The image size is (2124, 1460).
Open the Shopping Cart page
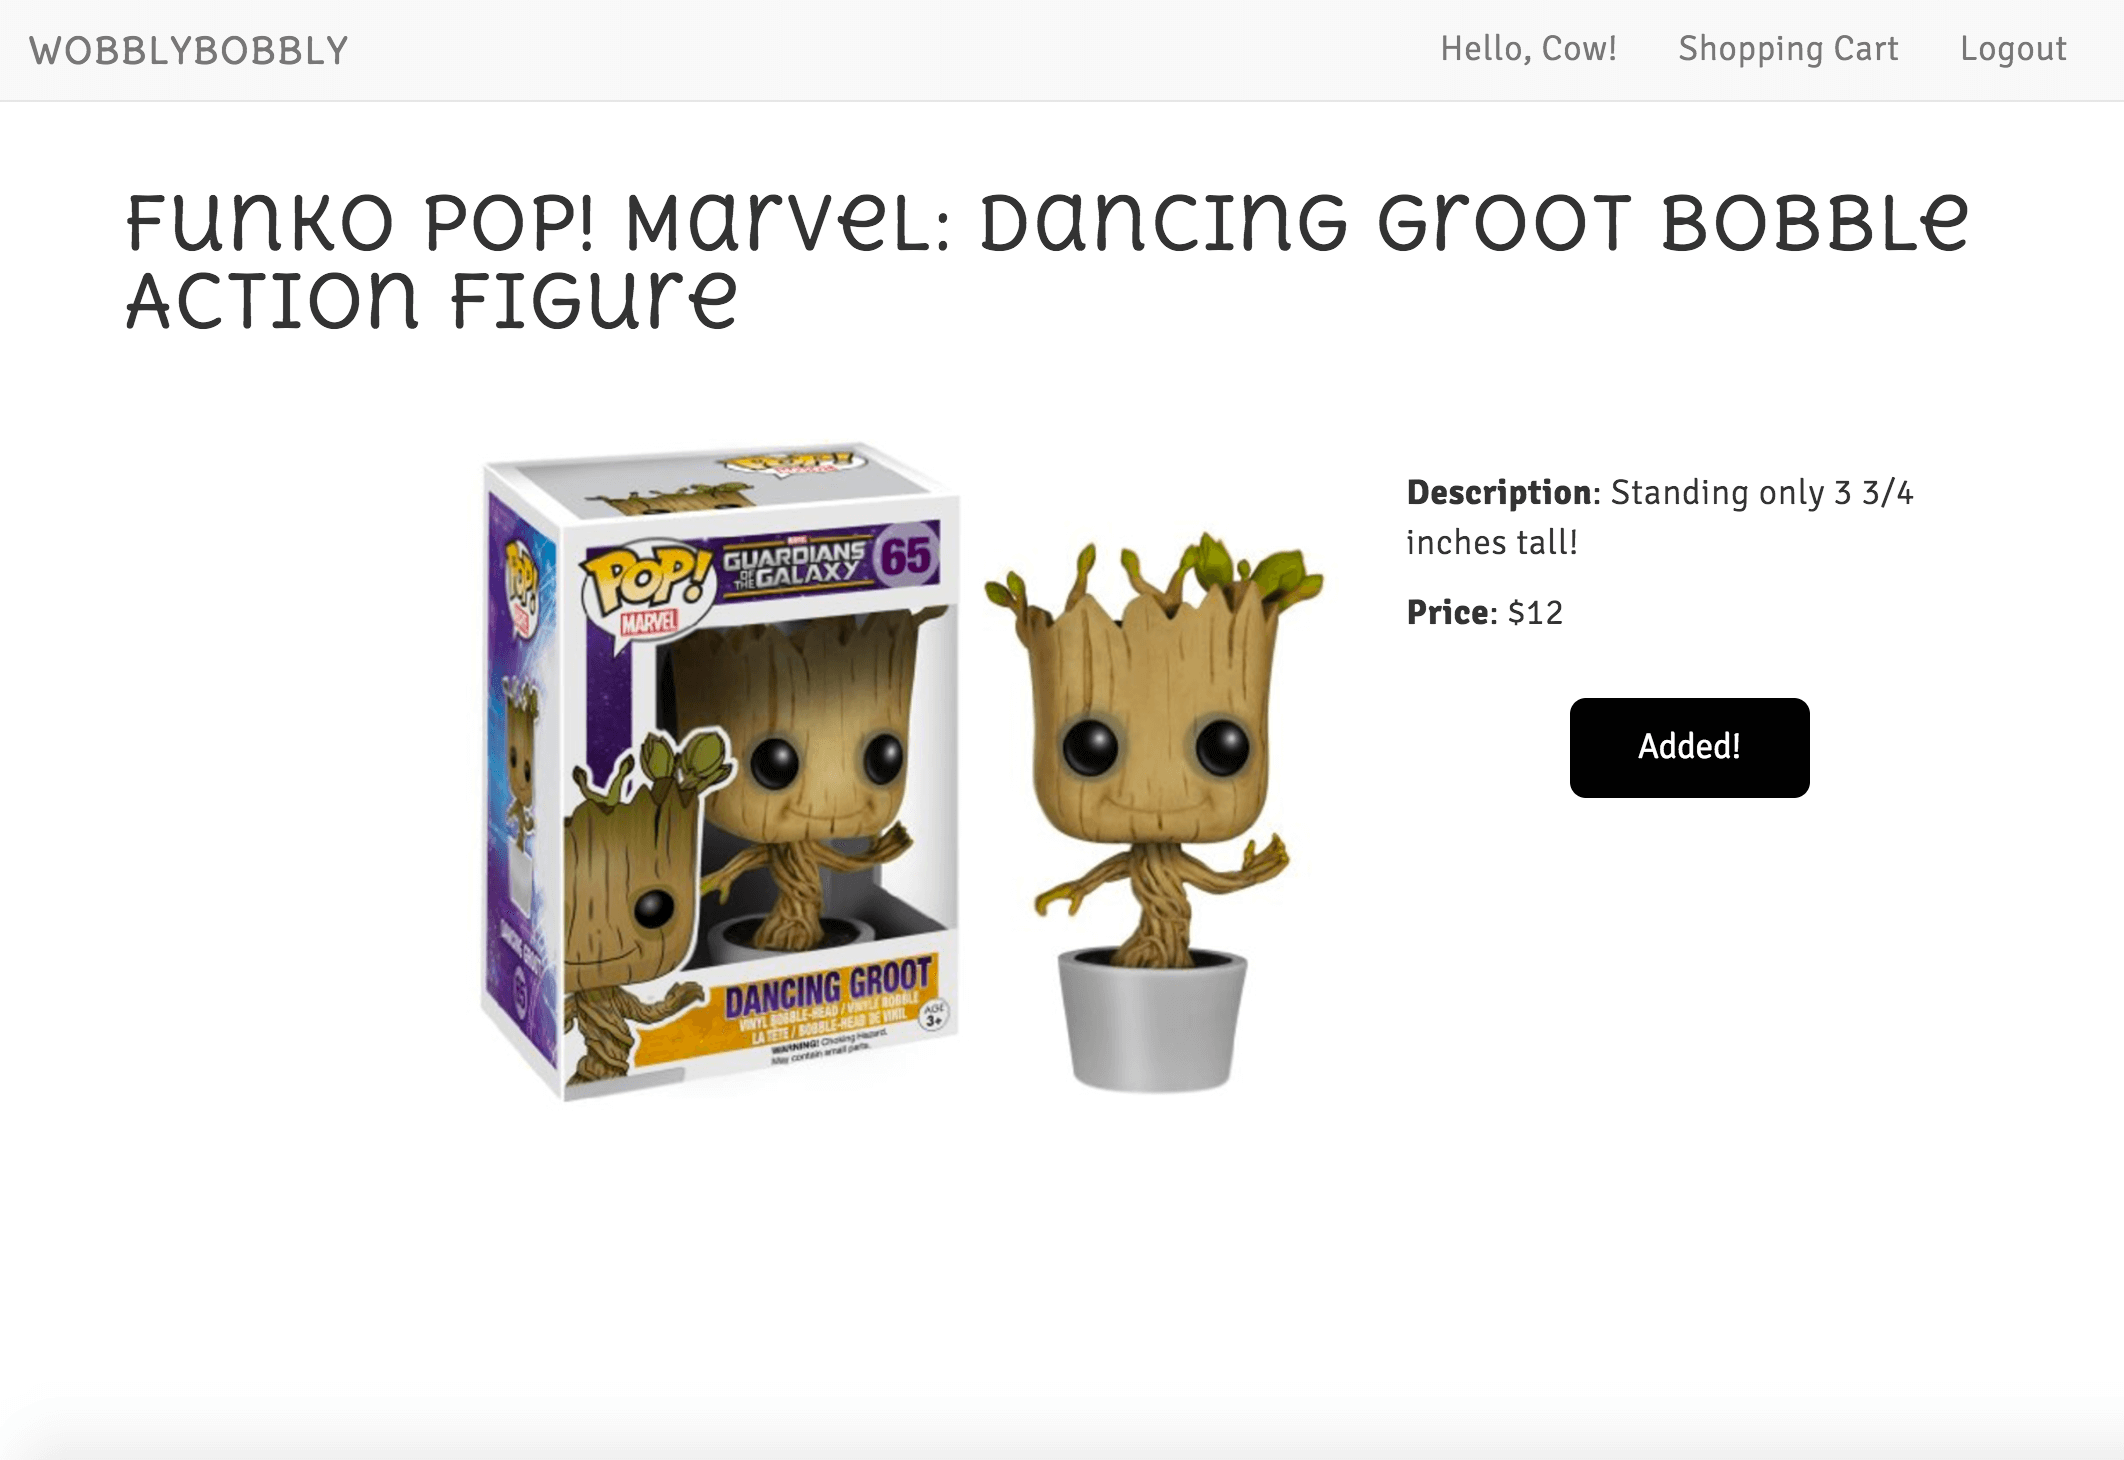1788,49
